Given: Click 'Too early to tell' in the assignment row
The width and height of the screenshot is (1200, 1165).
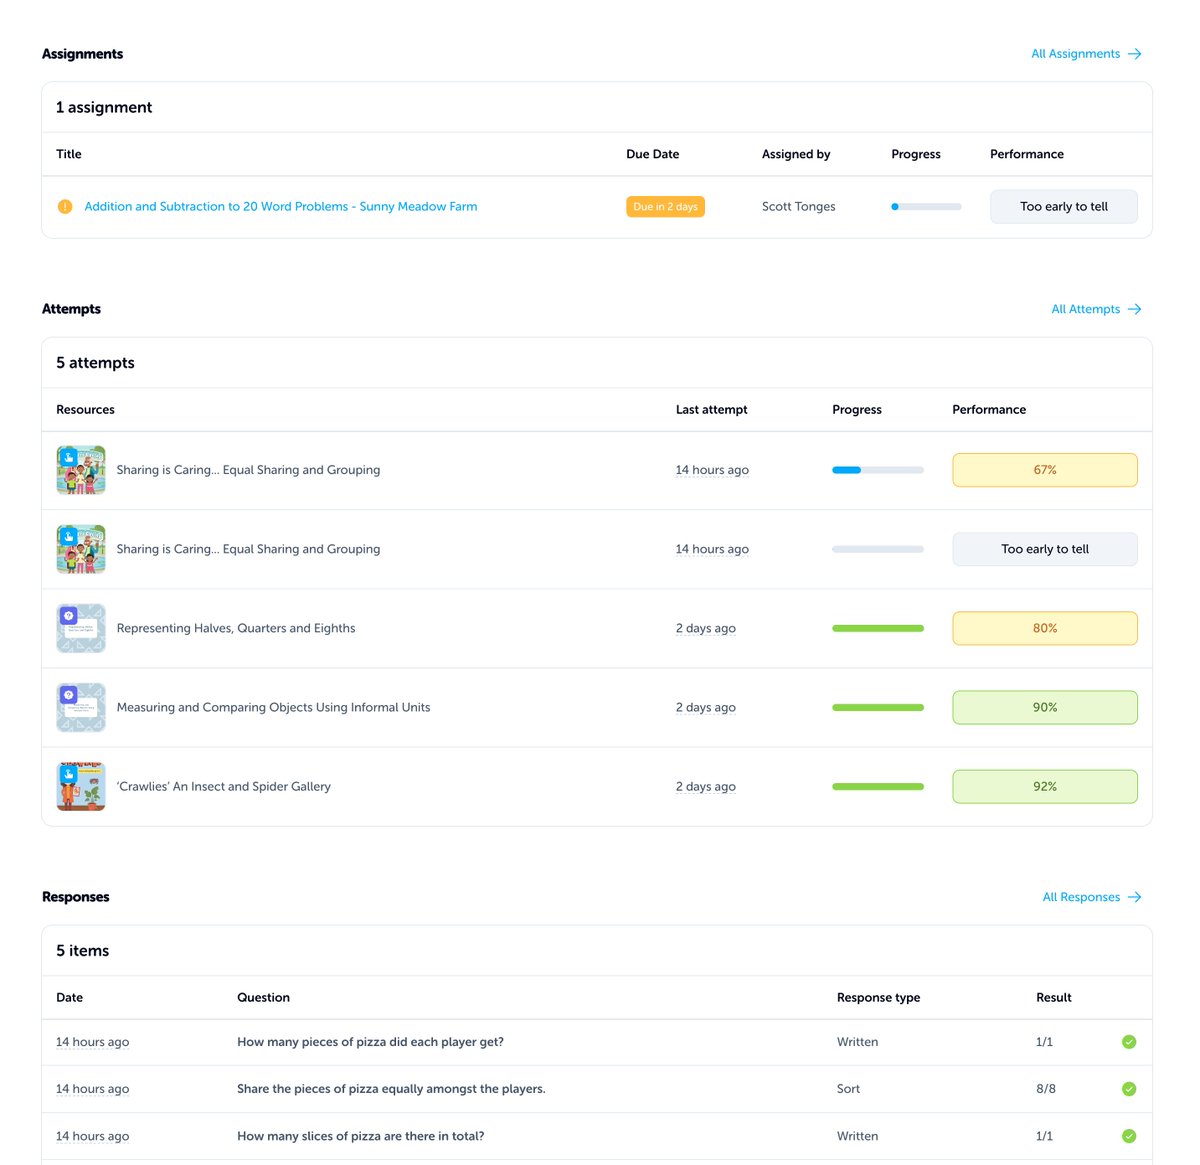Looking at the screenshot, I should (x=1064, y=207).
